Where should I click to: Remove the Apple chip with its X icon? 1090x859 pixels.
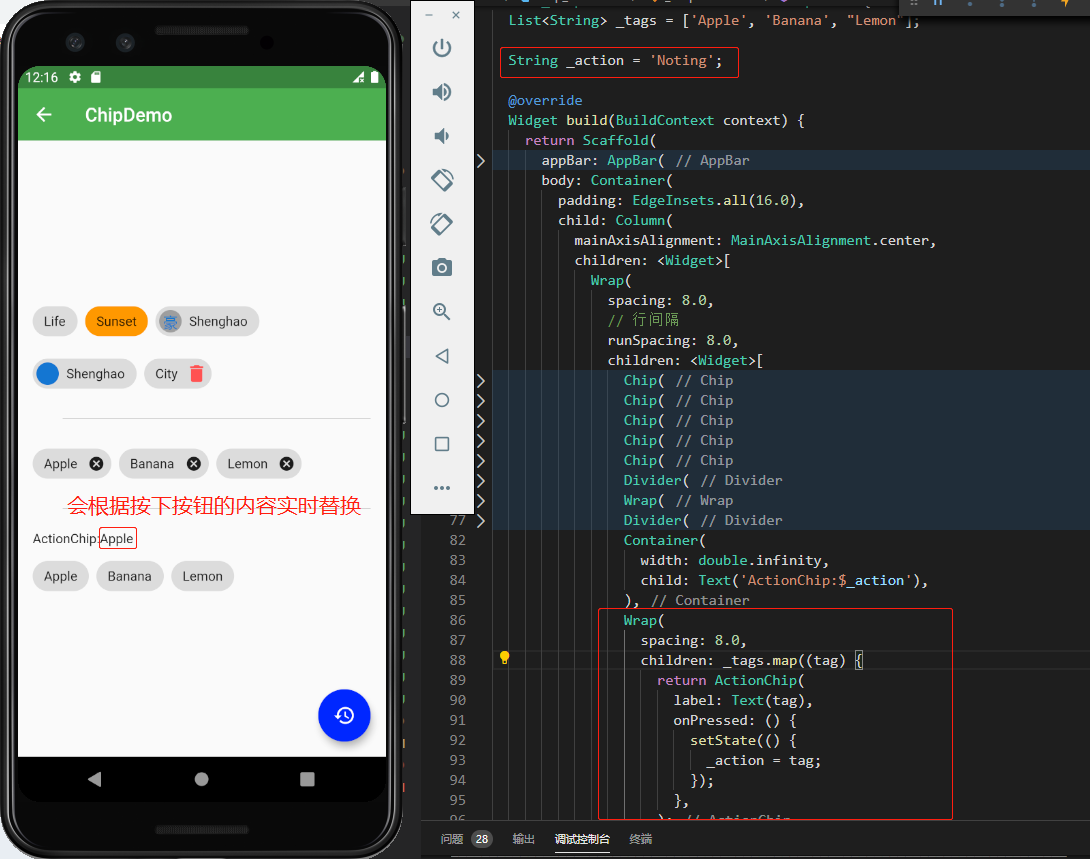coord(97,464)
